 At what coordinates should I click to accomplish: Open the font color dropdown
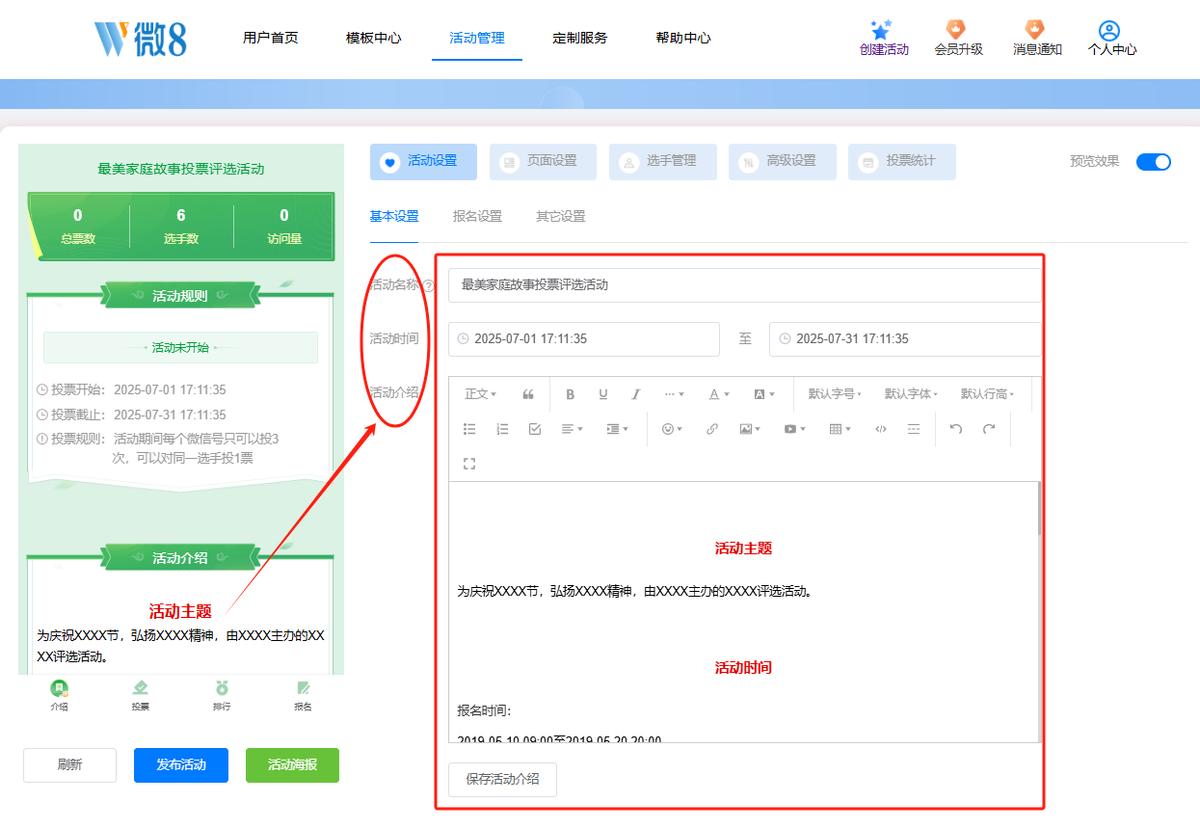pyautogui.click(x=719, y=394)
